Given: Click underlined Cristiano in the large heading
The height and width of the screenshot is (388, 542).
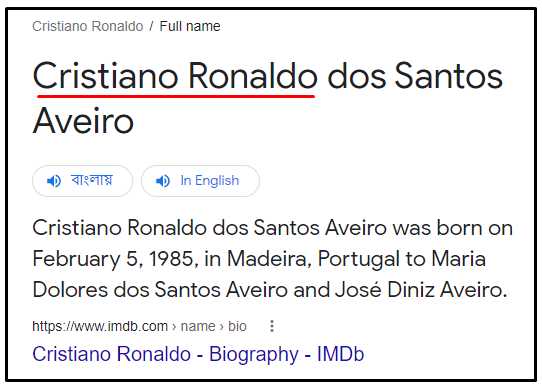Looking at the screenshot, I should point(105,76).
